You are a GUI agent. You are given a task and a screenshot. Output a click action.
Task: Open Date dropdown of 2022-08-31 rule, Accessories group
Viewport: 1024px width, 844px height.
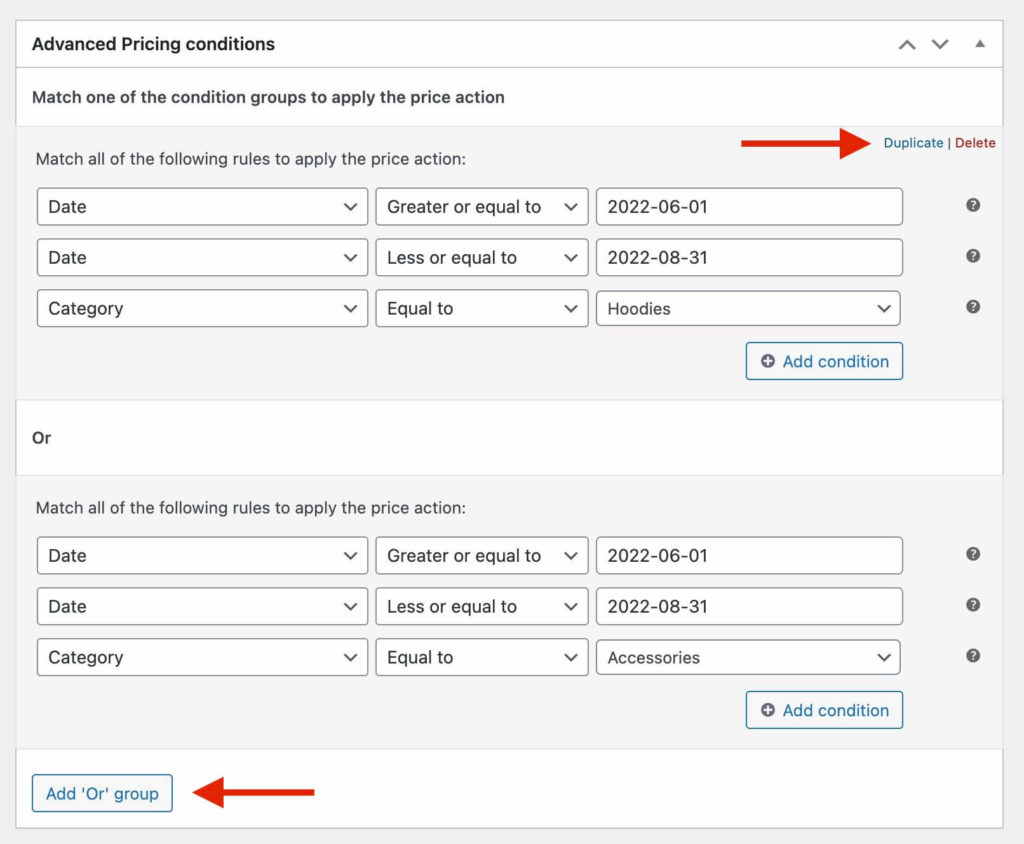(x=202, y=606)
